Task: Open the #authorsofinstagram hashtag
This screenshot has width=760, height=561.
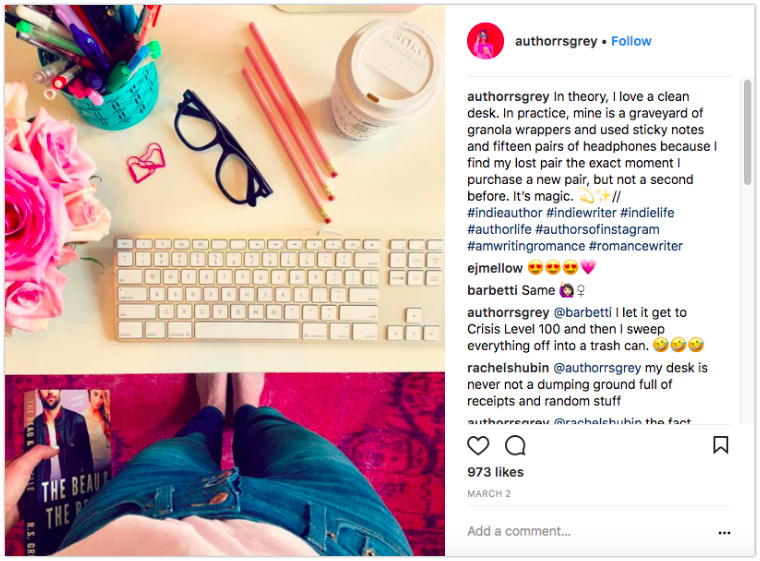Action: 597,229
